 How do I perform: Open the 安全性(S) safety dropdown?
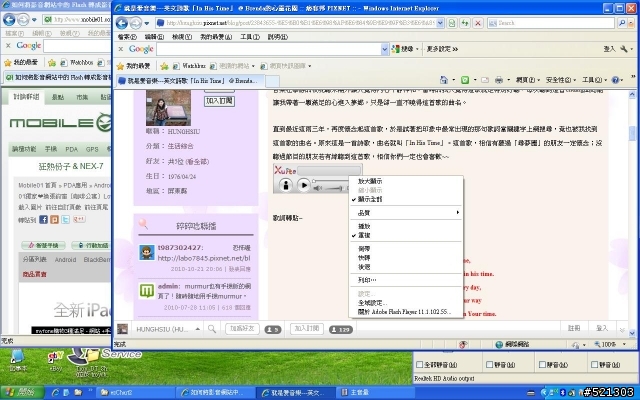click(x=561, y=80)
